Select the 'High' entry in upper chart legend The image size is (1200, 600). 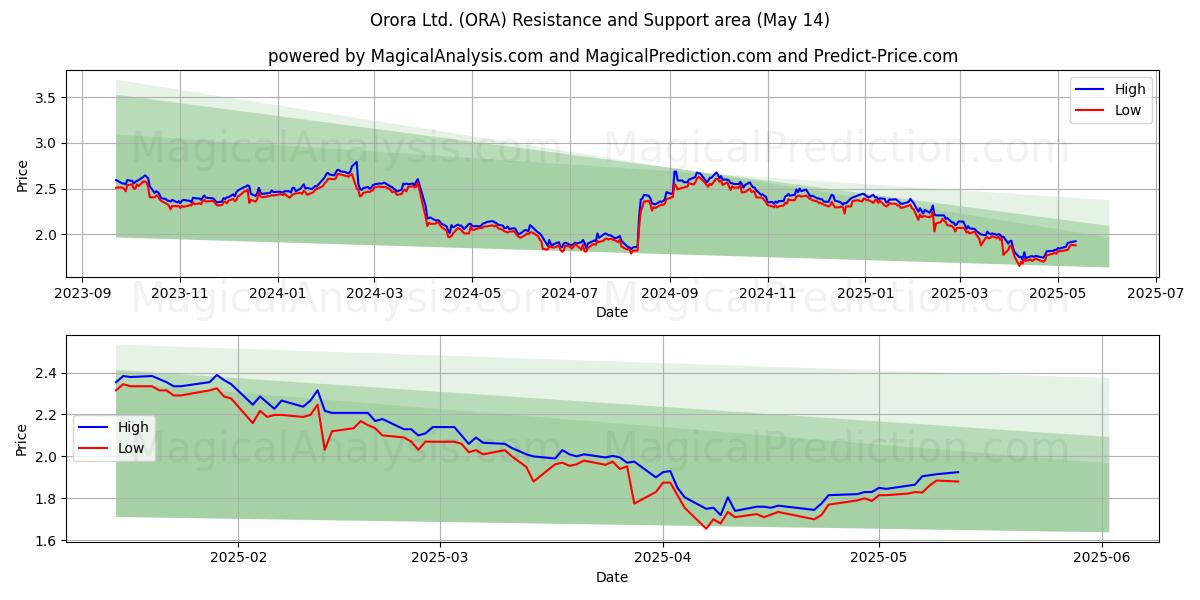[1131, 89]
